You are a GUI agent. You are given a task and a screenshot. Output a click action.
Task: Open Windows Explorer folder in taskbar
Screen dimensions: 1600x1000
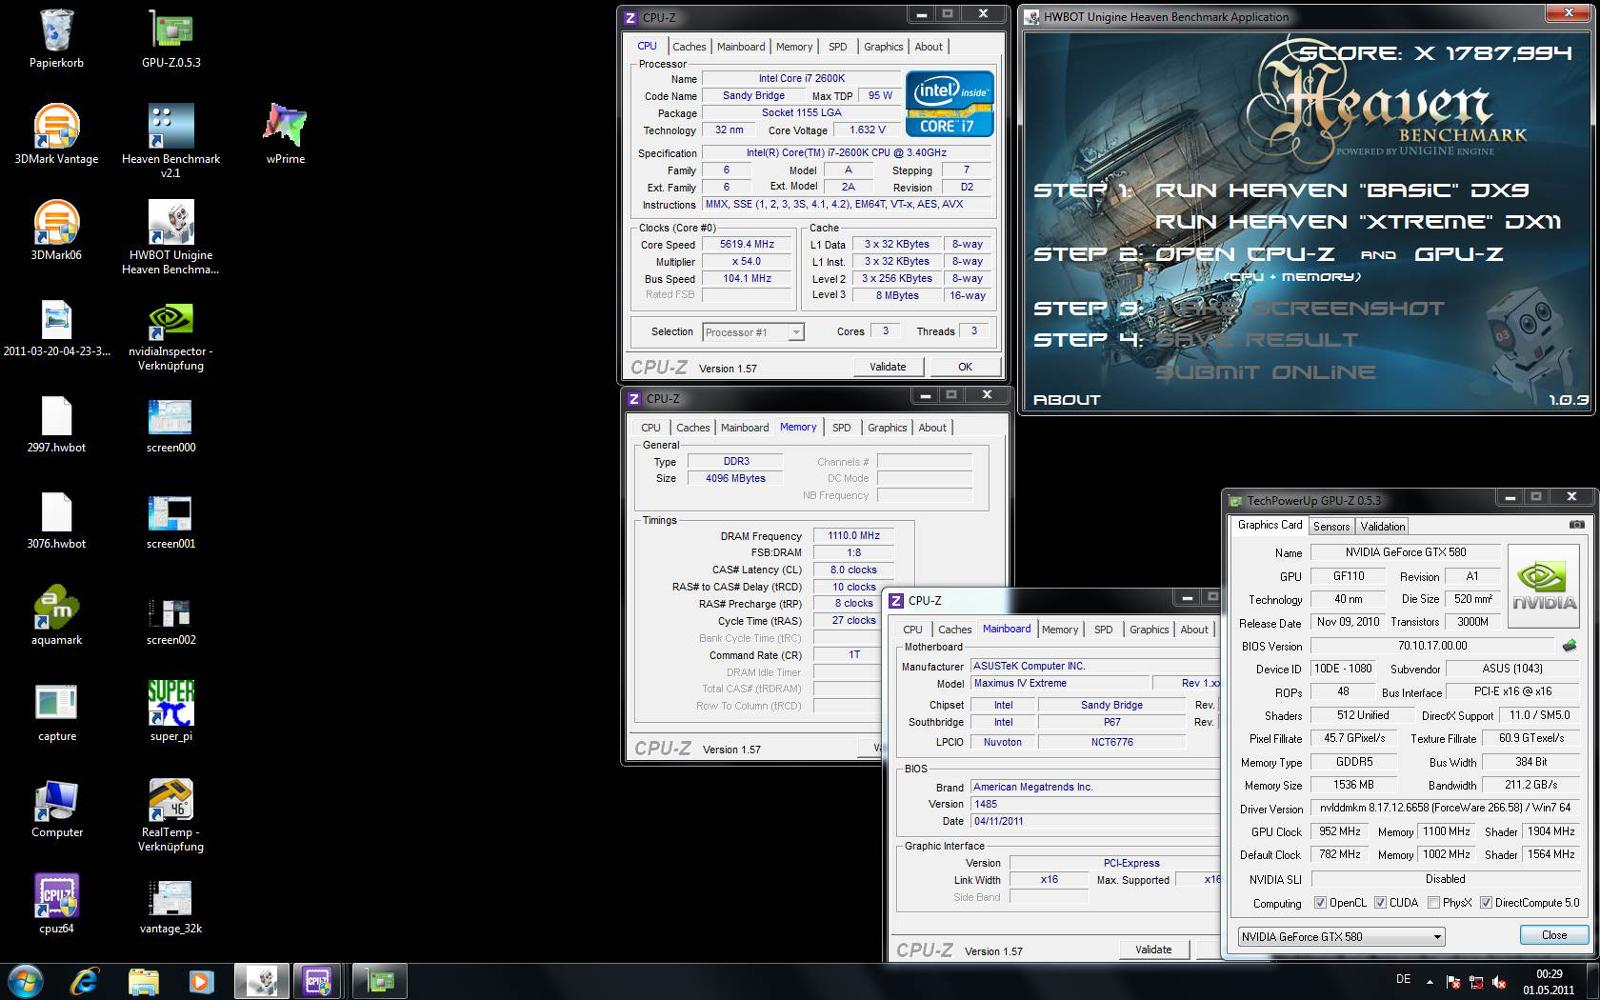pyautogui.click(x=143, y=981)
